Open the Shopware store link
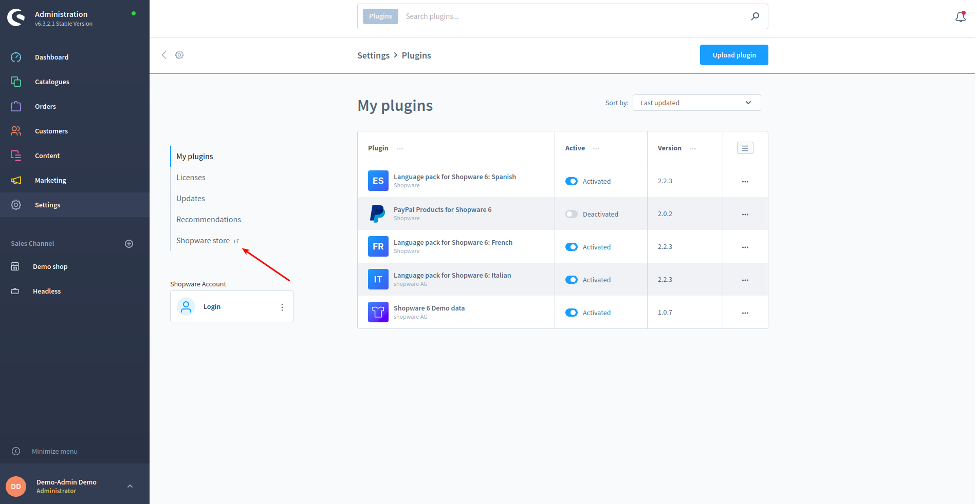The image size is (977, 504). (x=204, y=240)
